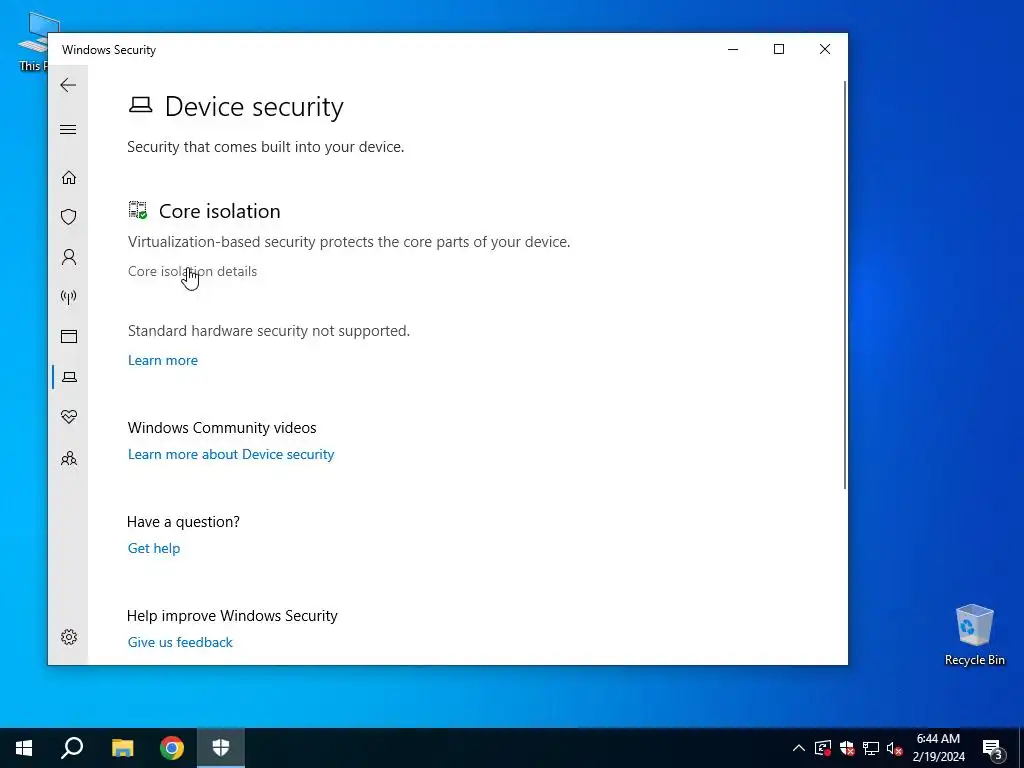Open Firewall & network protection icon
The width and height of the screenshot is (1024, 768).
click(x=69, y=297)
